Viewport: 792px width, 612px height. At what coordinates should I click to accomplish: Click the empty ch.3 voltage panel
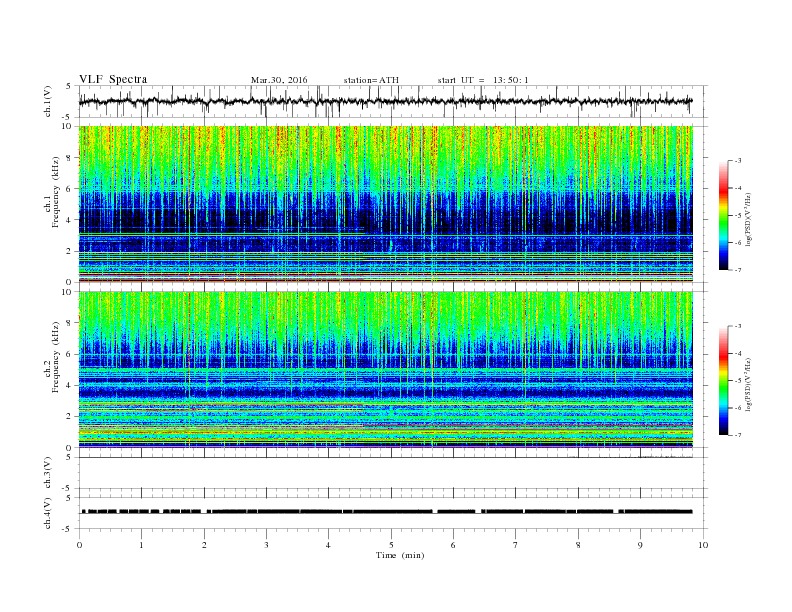392,473
